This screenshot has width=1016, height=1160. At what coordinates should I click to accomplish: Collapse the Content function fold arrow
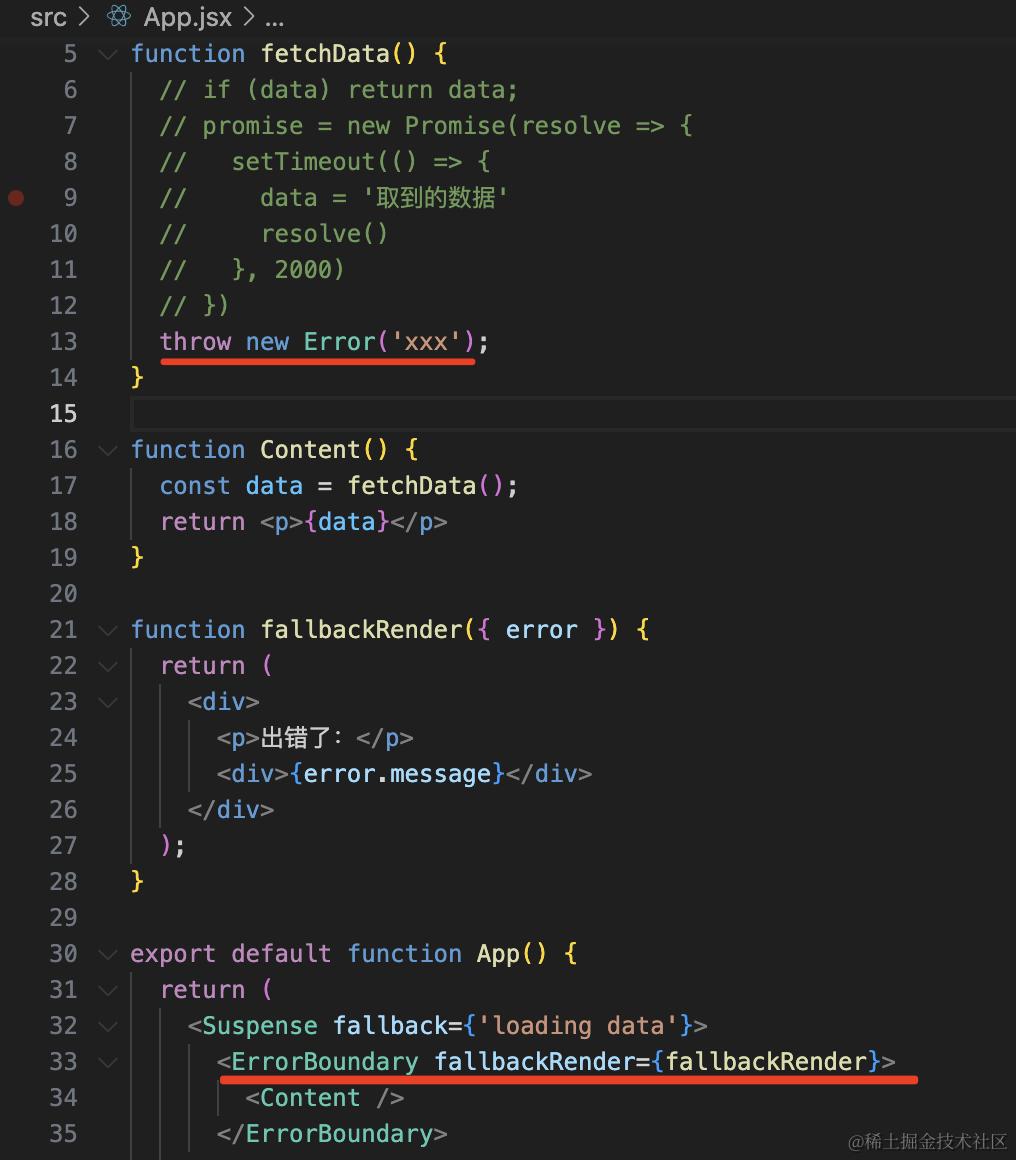click(108, 450)
